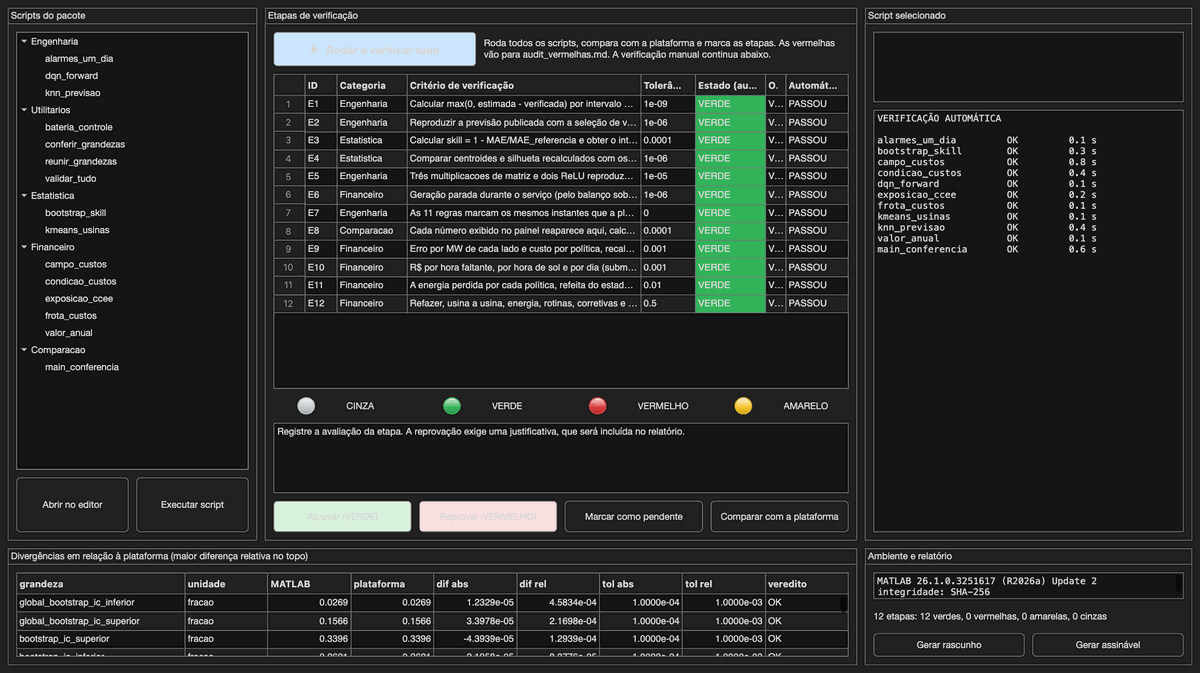The width and height of the screenshot is (1200, 673).
Task: Collapse the Estatistica tree group
Action: coord(24,196)
